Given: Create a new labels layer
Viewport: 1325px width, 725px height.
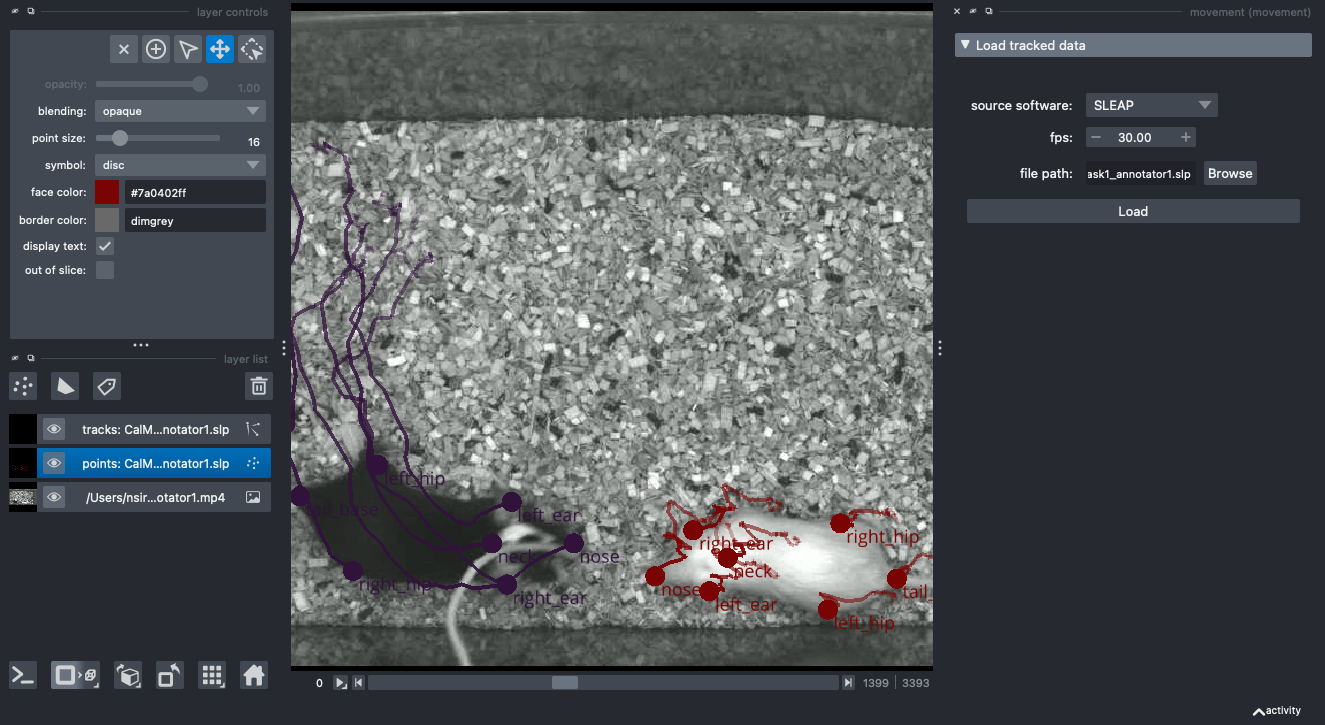Looking at the screenshot, I should tap(107, 386).
